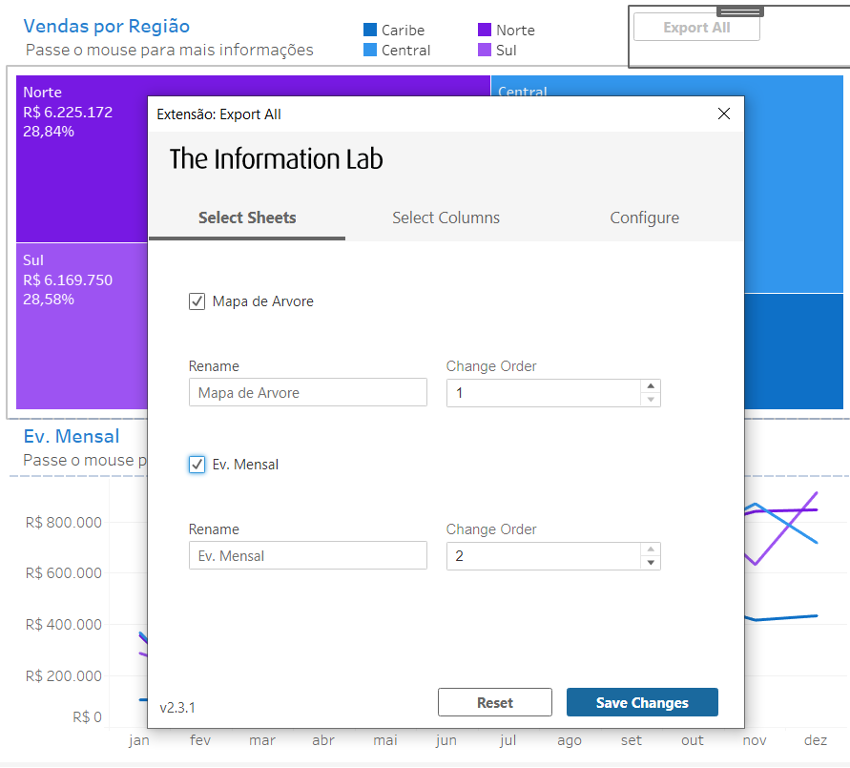This screenshot has width=850, height=768.
Task: Toggle the Ev. Mensal sheet checkbox
Action: point(197,464)
